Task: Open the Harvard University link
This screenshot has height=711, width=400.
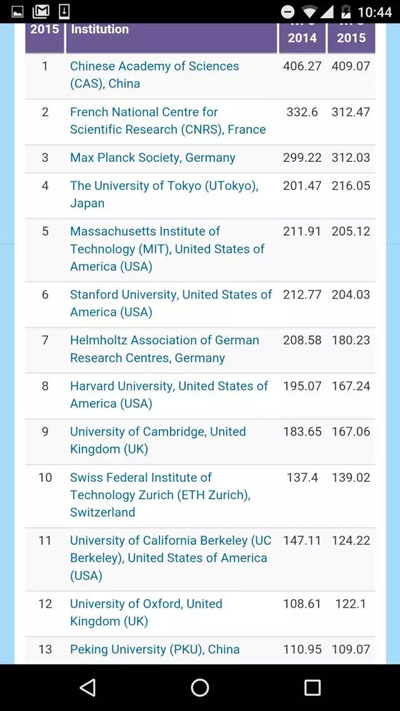Action: click(169, 395)
